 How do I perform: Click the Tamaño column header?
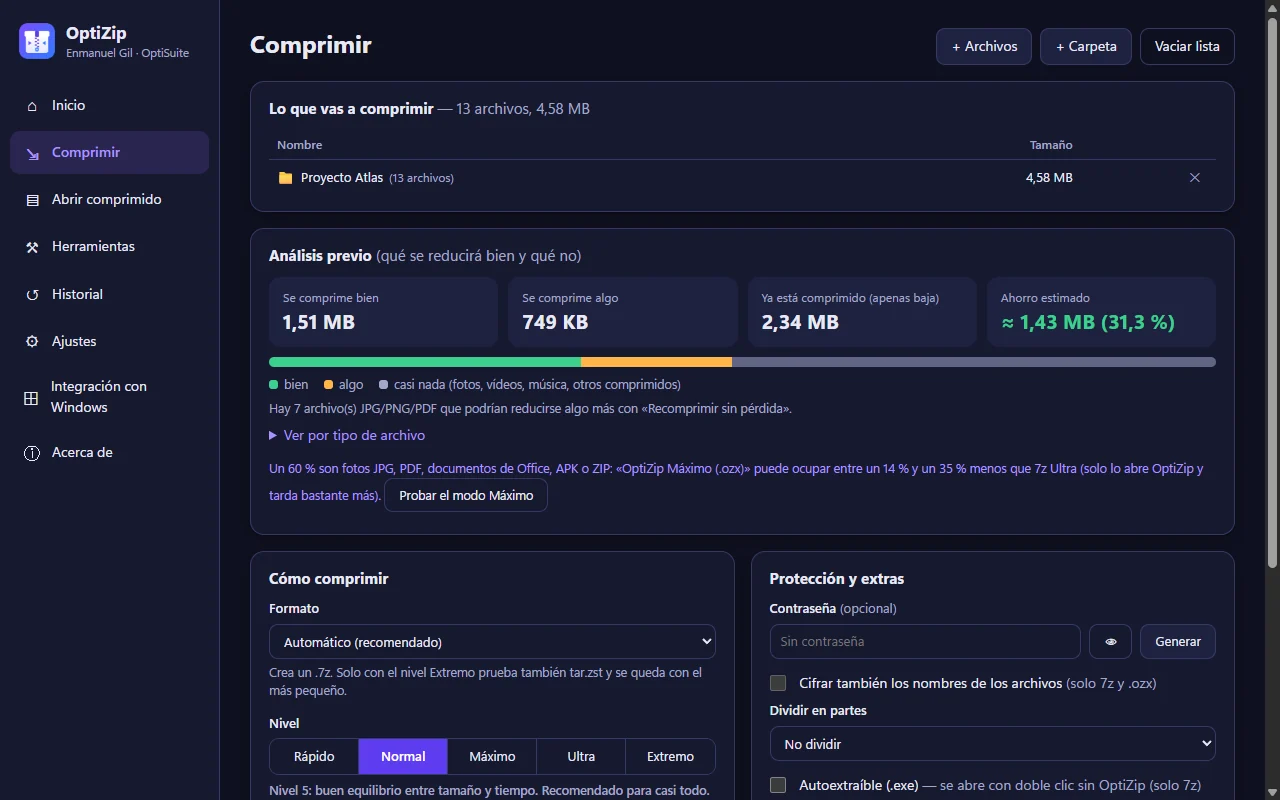click(1051, 145)
